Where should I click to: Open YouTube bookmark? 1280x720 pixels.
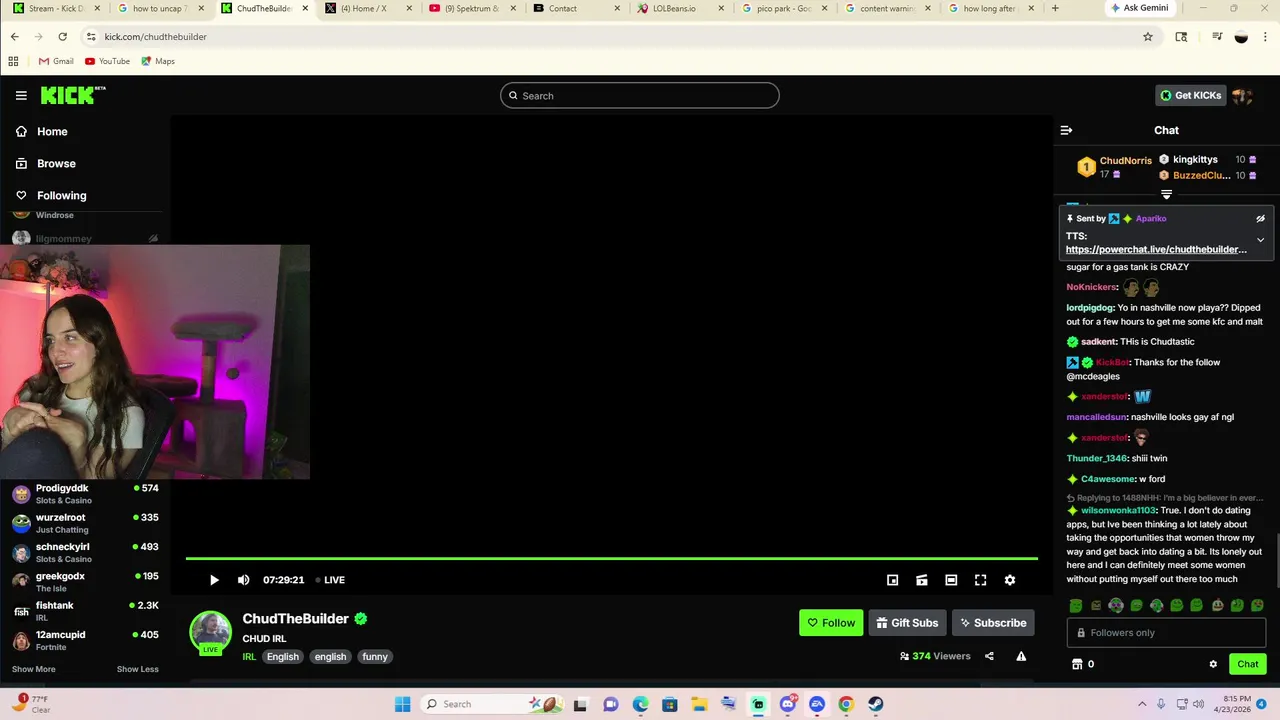point(107,61)
